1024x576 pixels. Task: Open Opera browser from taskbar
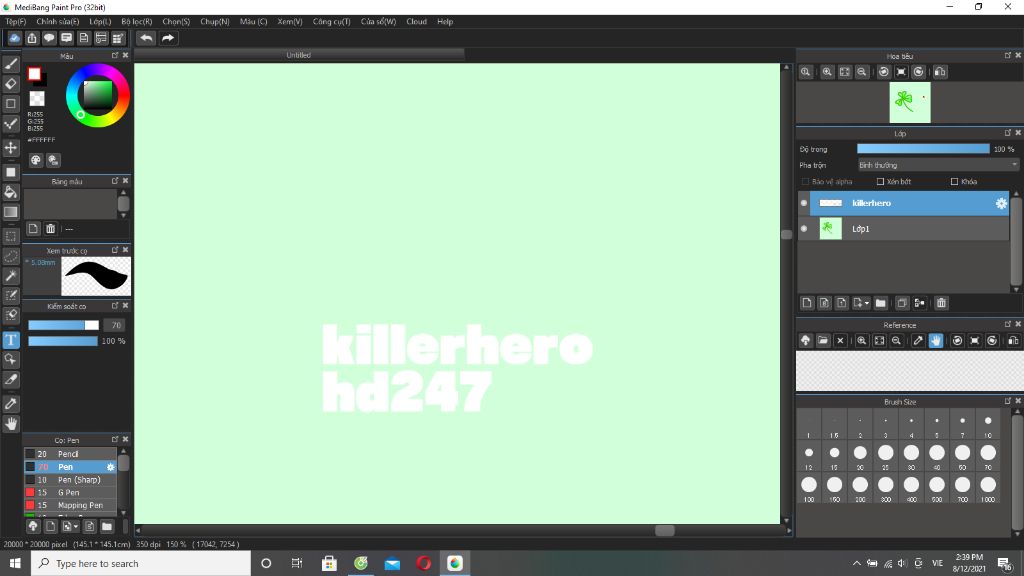(423, 563)
